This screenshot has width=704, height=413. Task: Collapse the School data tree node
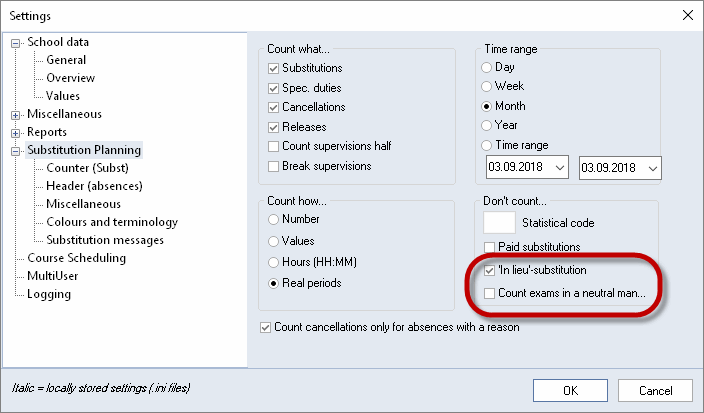click(15, 42)
